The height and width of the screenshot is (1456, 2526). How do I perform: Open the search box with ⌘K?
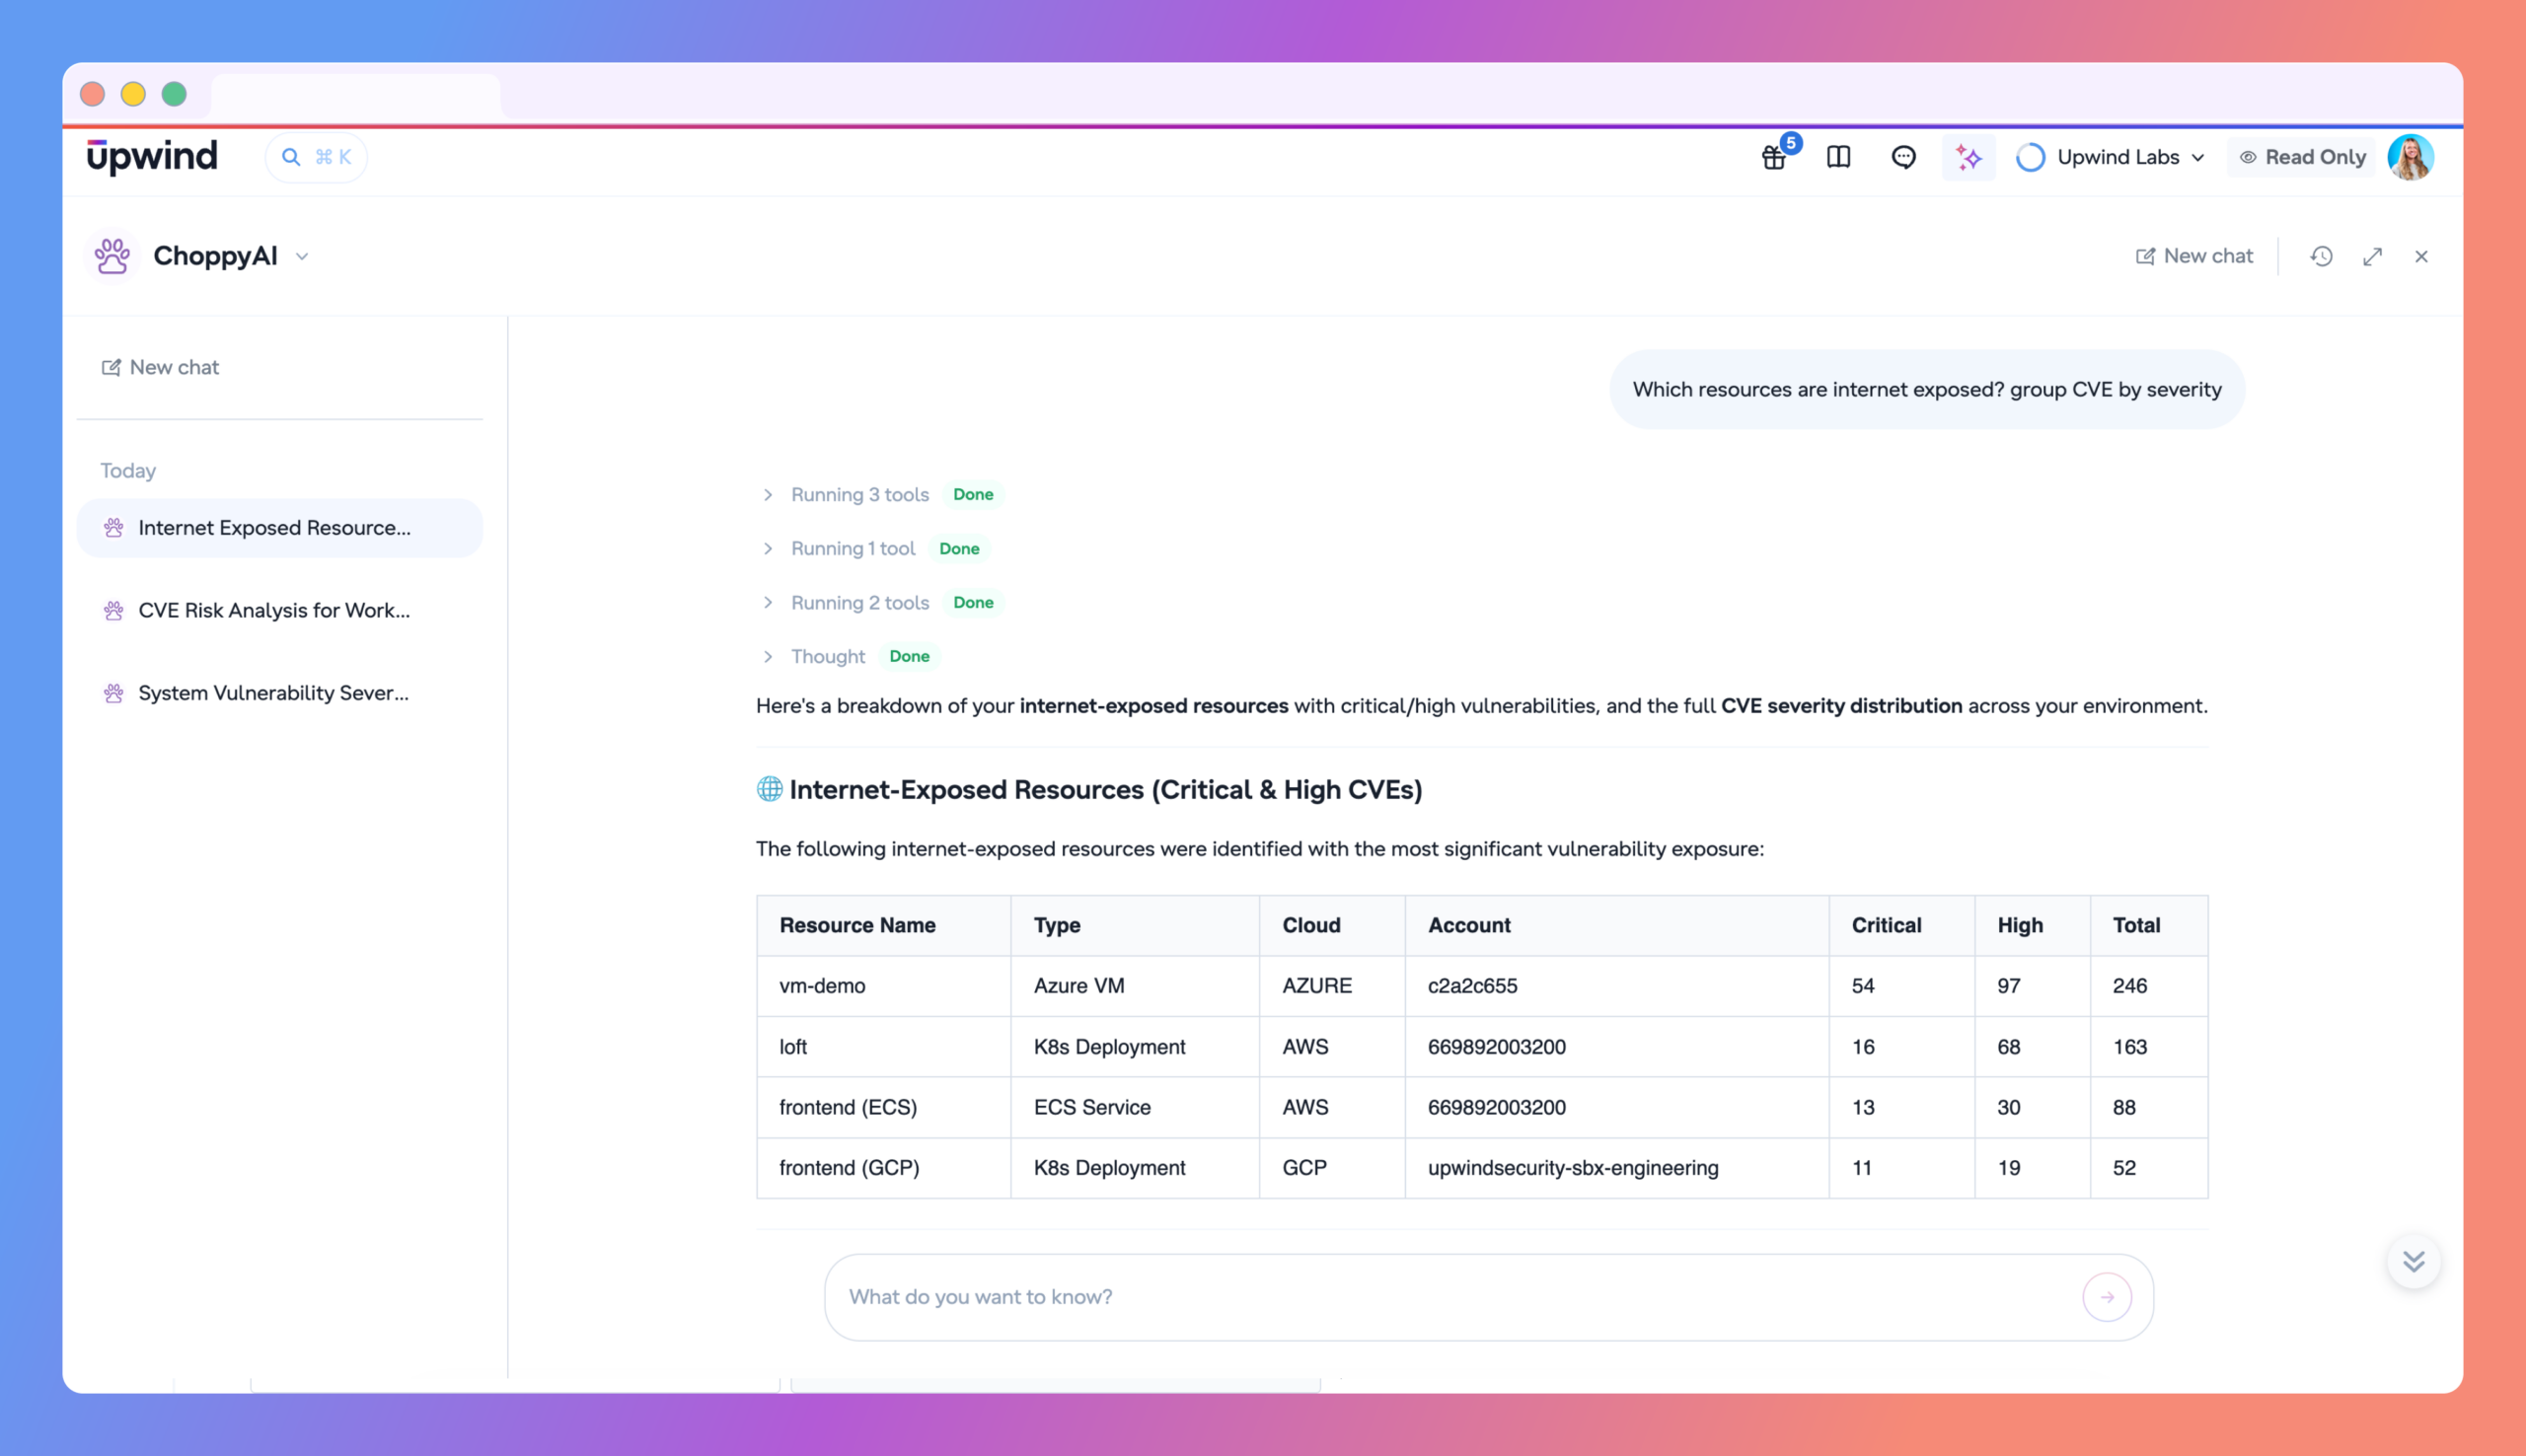316,157
